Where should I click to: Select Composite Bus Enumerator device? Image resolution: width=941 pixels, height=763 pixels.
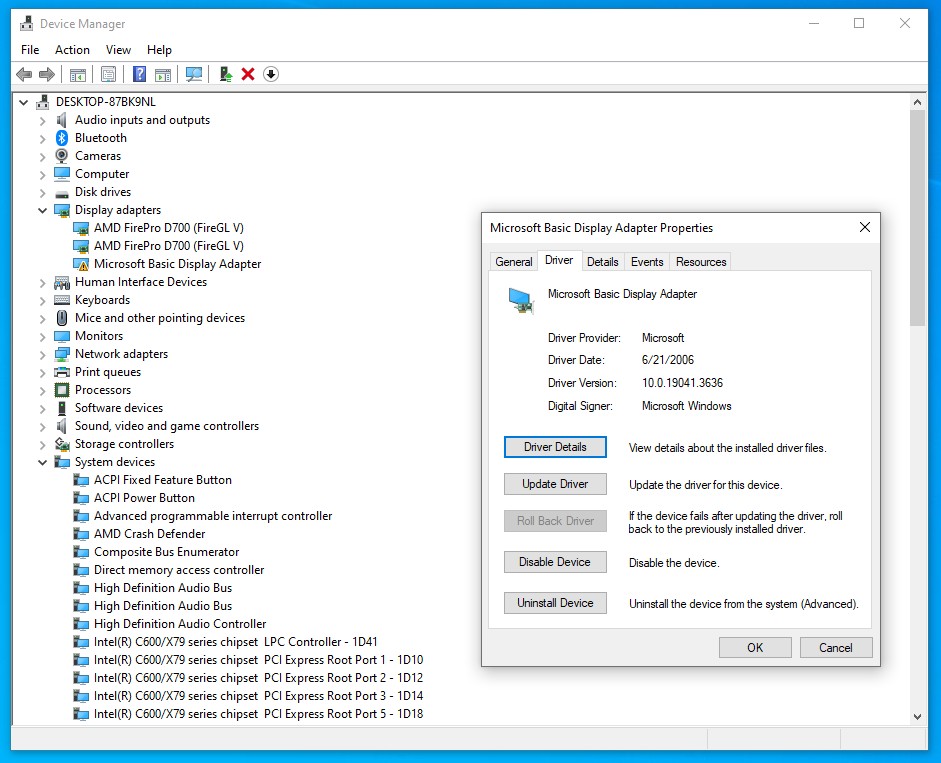click(x=166, y=552)
